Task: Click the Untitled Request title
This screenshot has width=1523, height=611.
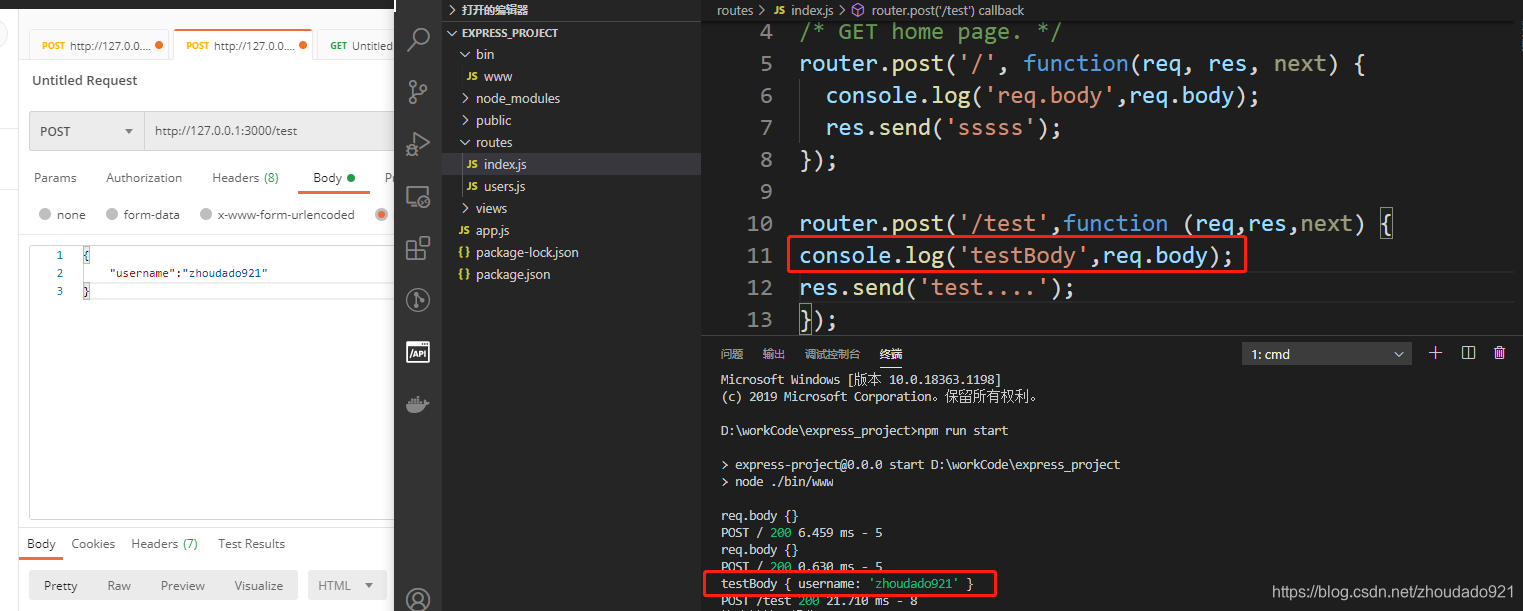Action: [x=85, y=81]
